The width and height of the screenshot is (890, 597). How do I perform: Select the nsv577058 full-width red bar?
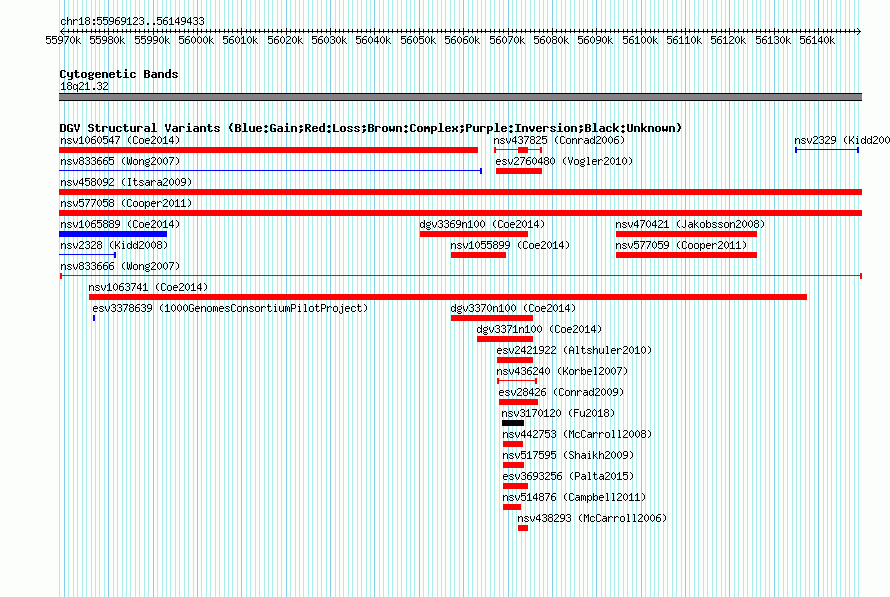(x=460, y=213)
